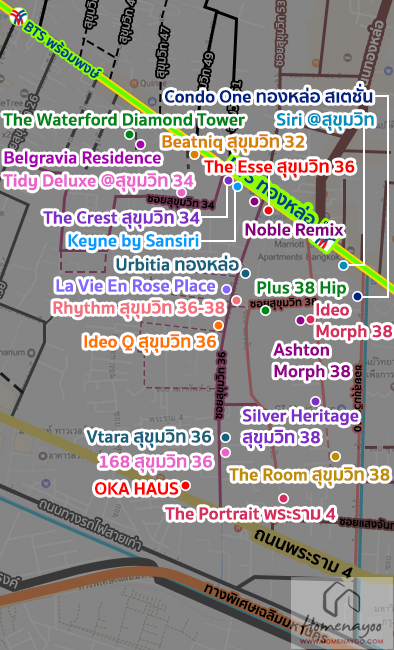Click the La Vie En Rose Place label
The width and height of the screenshot is (394, 650).
click(x=135, y=286)
